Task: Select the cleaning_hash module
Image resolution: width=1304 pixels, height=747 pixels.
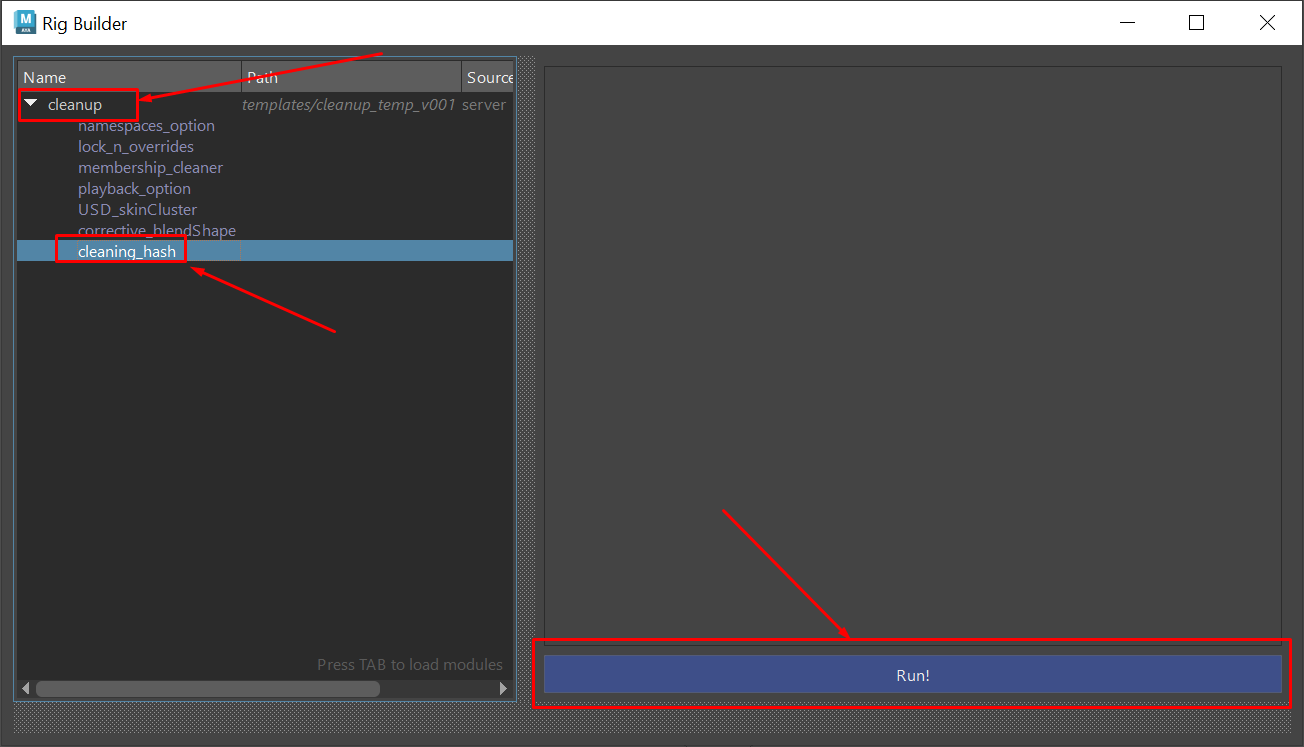Action: [x=127, y=252]
